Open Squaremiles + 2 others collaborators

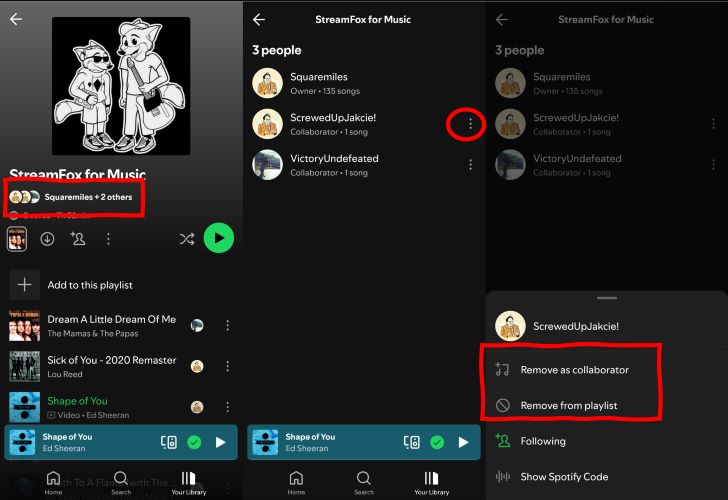point(71,197)
